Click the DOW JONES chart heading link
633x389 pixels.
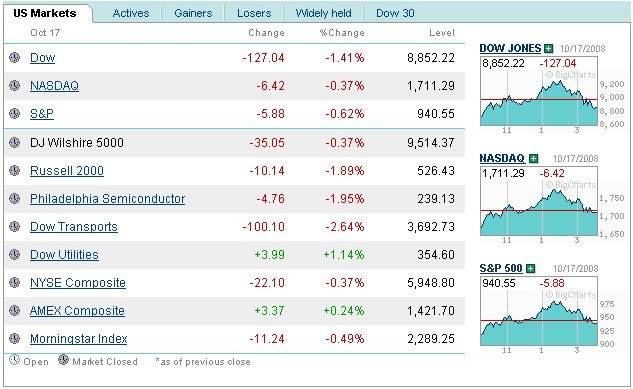pos(510,48)
